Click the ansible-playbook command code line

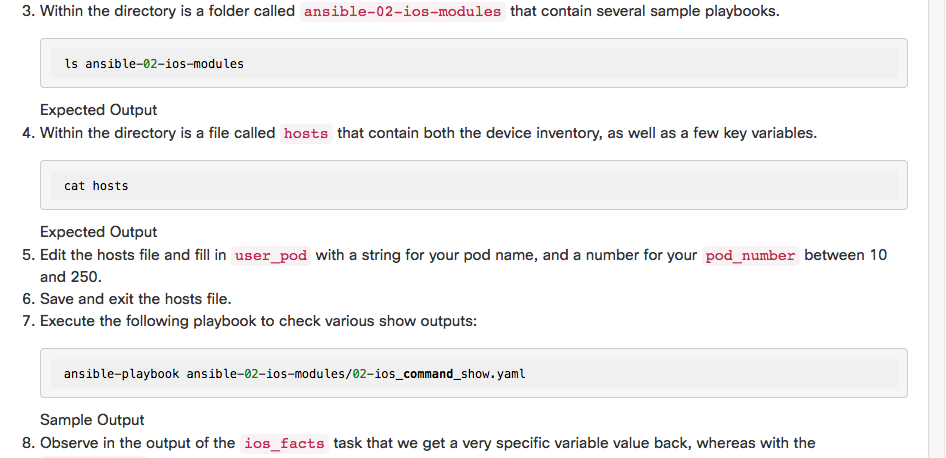294,374
